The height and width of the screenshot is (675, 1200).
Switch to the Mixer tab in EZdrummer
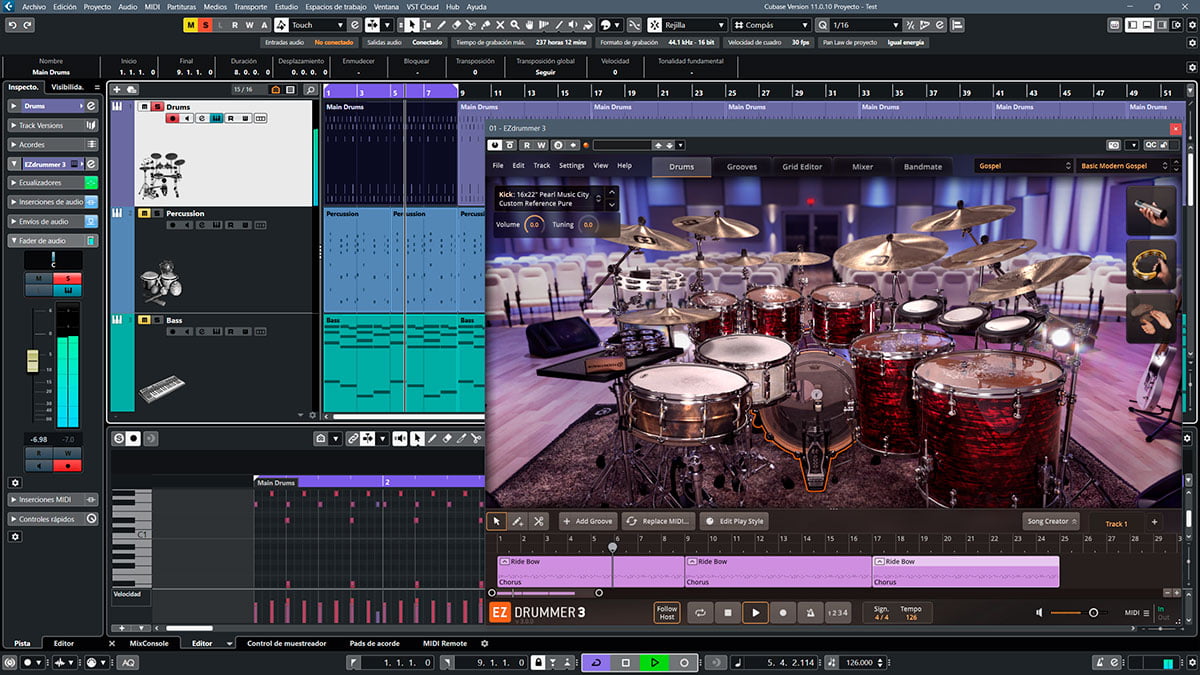click(863, 167)
